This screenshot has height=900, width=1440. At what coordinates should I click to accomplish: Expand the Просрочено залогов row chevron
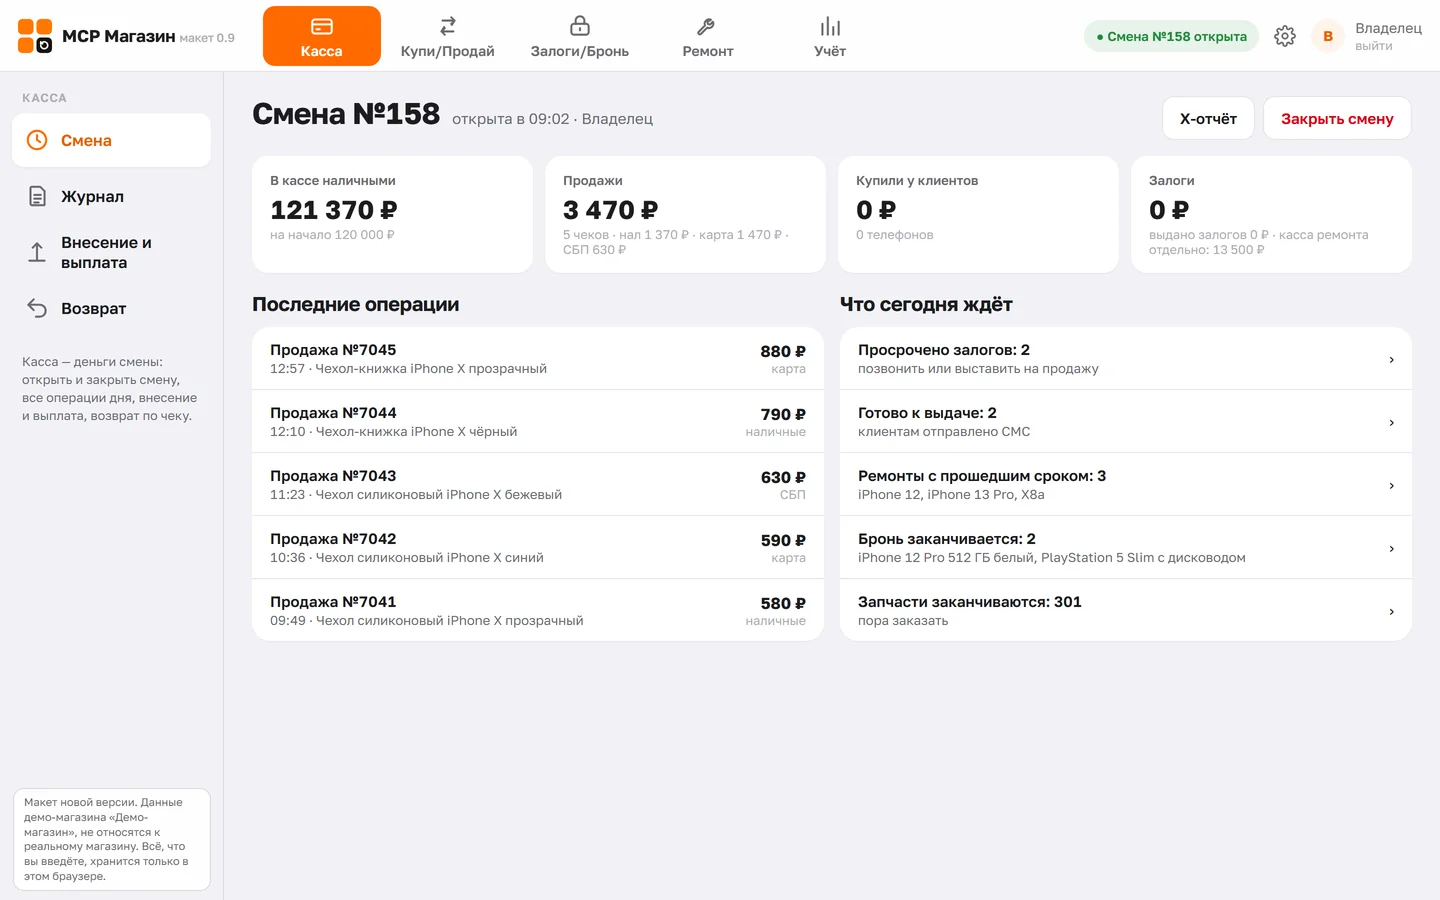click(1391, 359)
